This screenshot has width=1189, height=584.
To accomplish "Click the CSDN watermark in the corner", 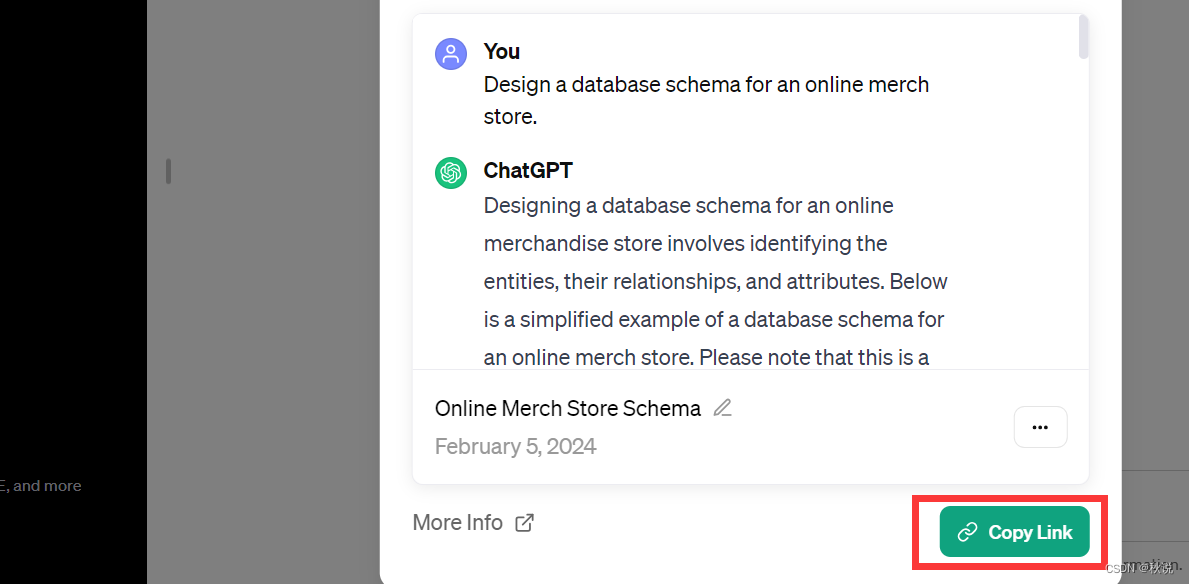I will [1139, 567].
